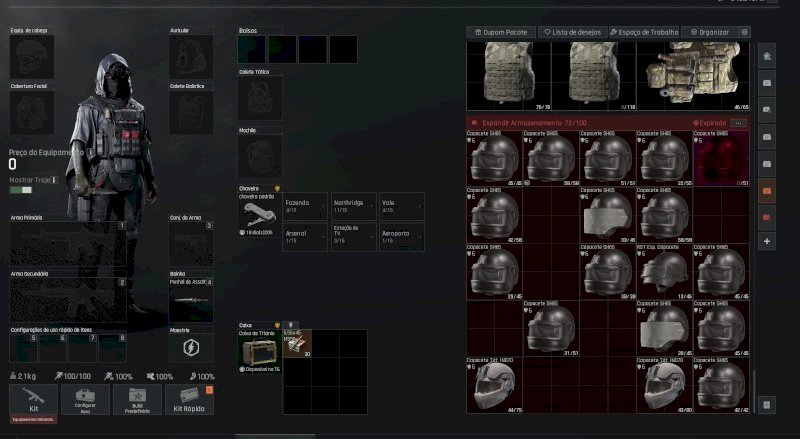
Task: Select the Capacete Tát. IM070 with 40/80
Action: [664, 385]
